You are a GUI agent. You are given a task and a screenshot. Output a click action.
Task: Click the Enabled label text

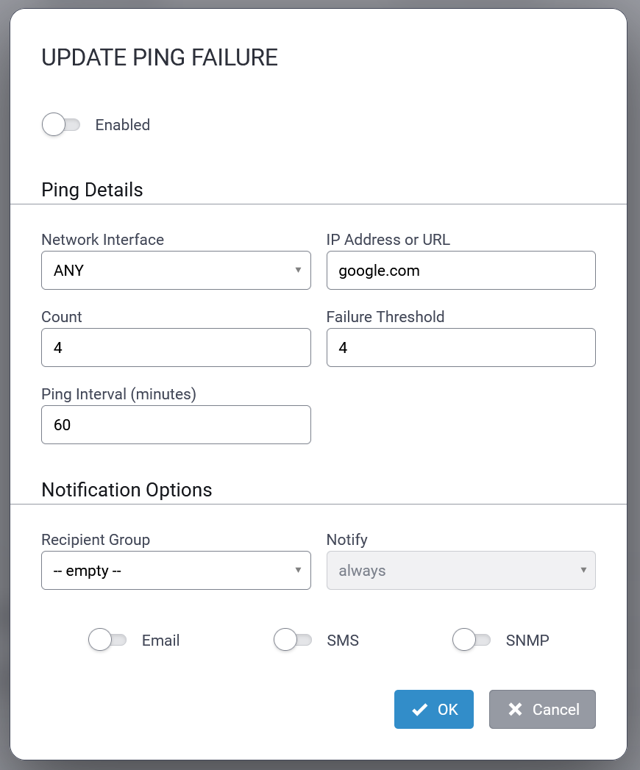click(x=122, y=125)
